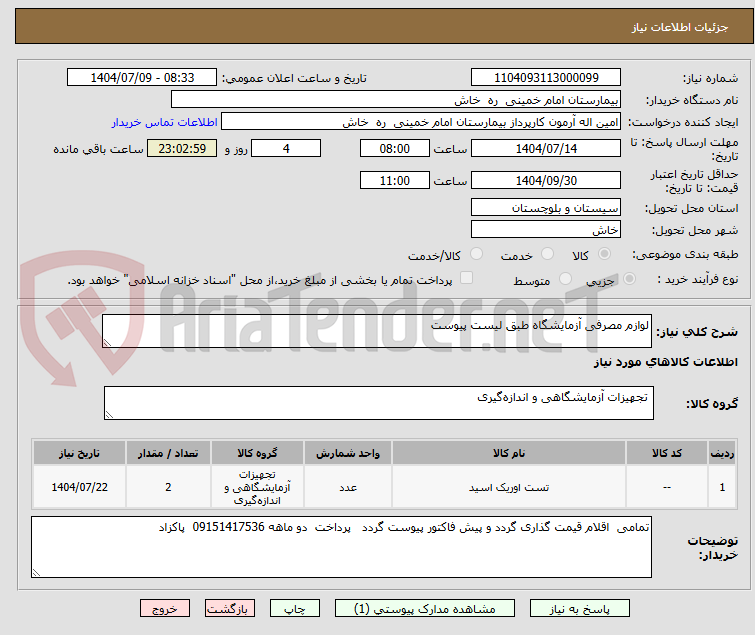Select the کالا radio button

click(x=604, y=254)
